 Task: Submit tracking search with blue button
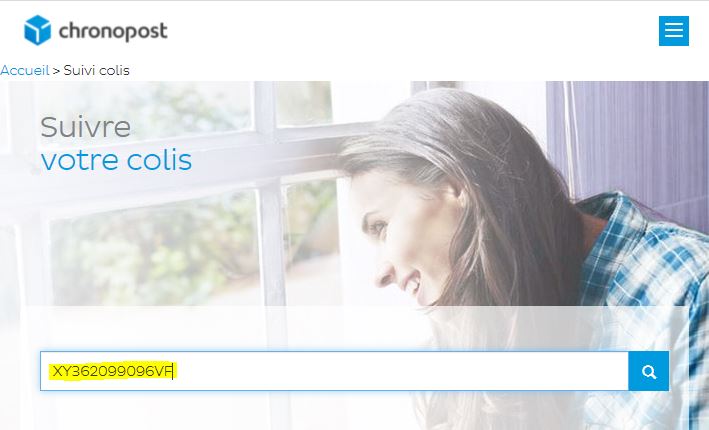tap(649, 371)
